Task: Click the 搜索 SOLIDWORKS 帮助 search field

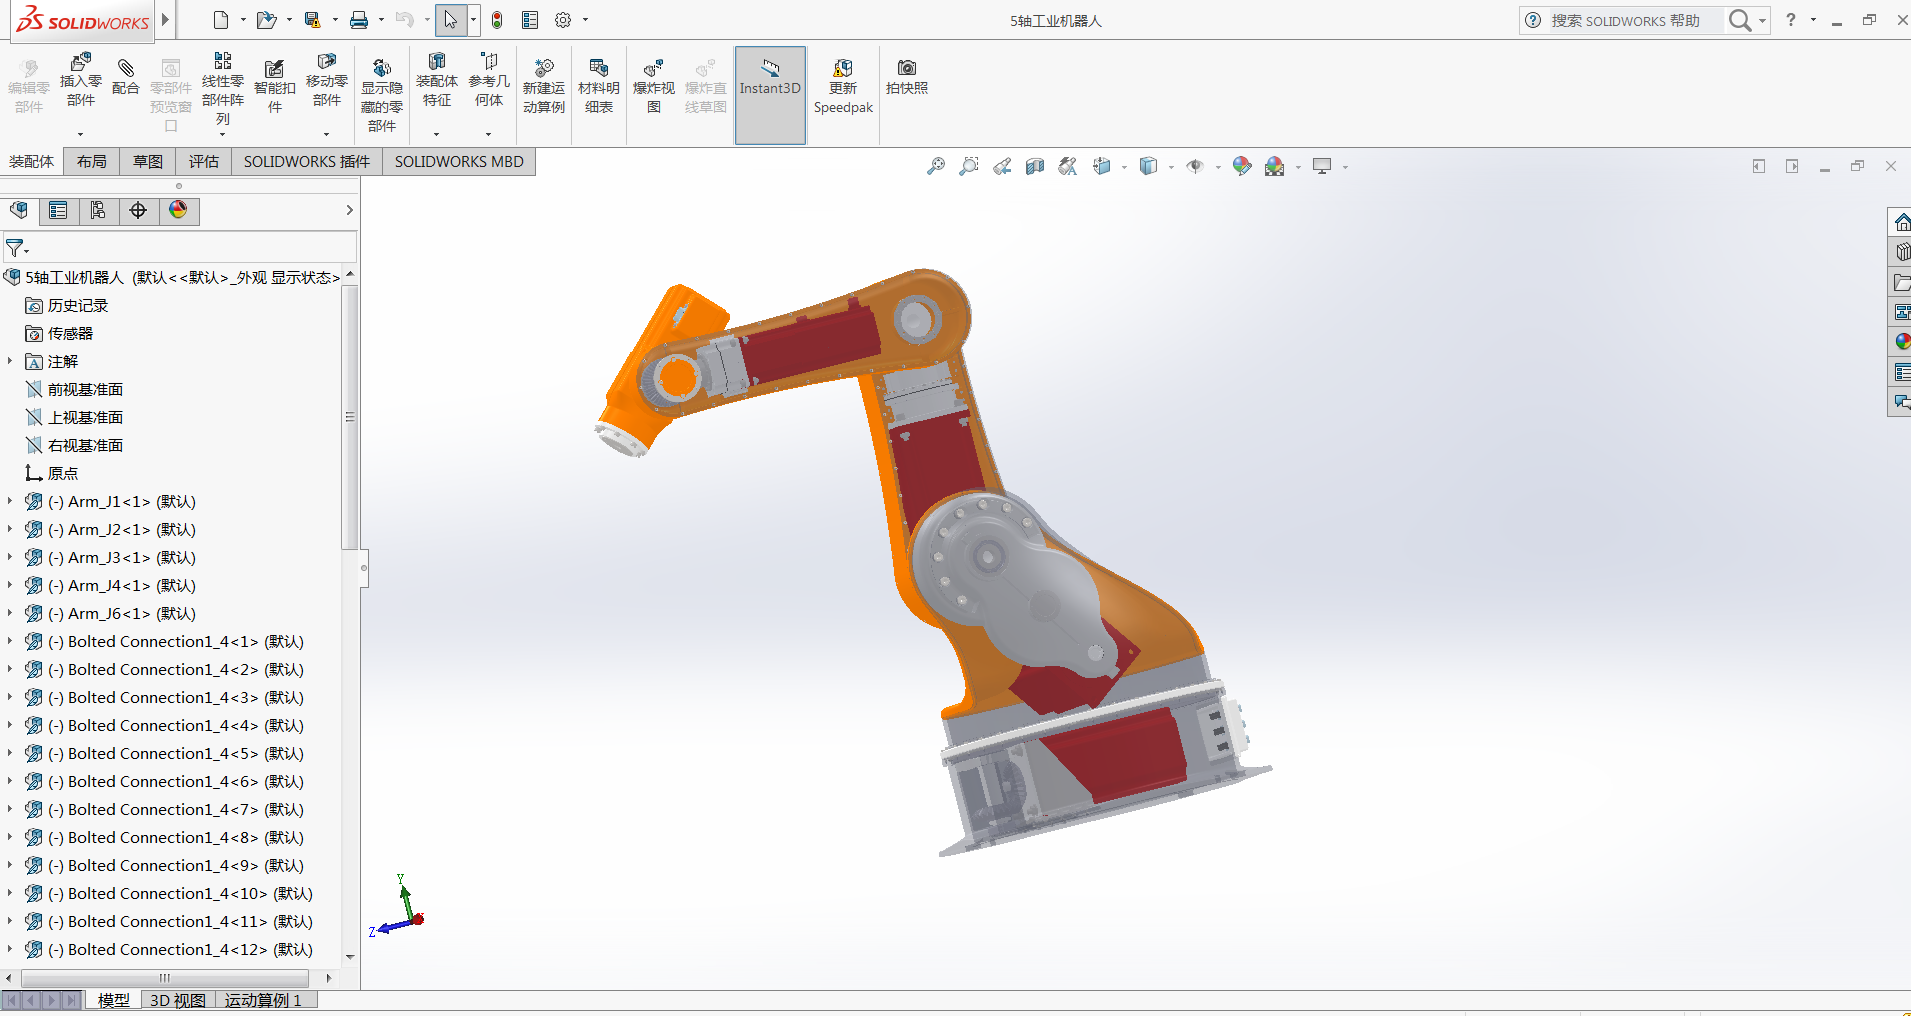Action: (1632, 21)
